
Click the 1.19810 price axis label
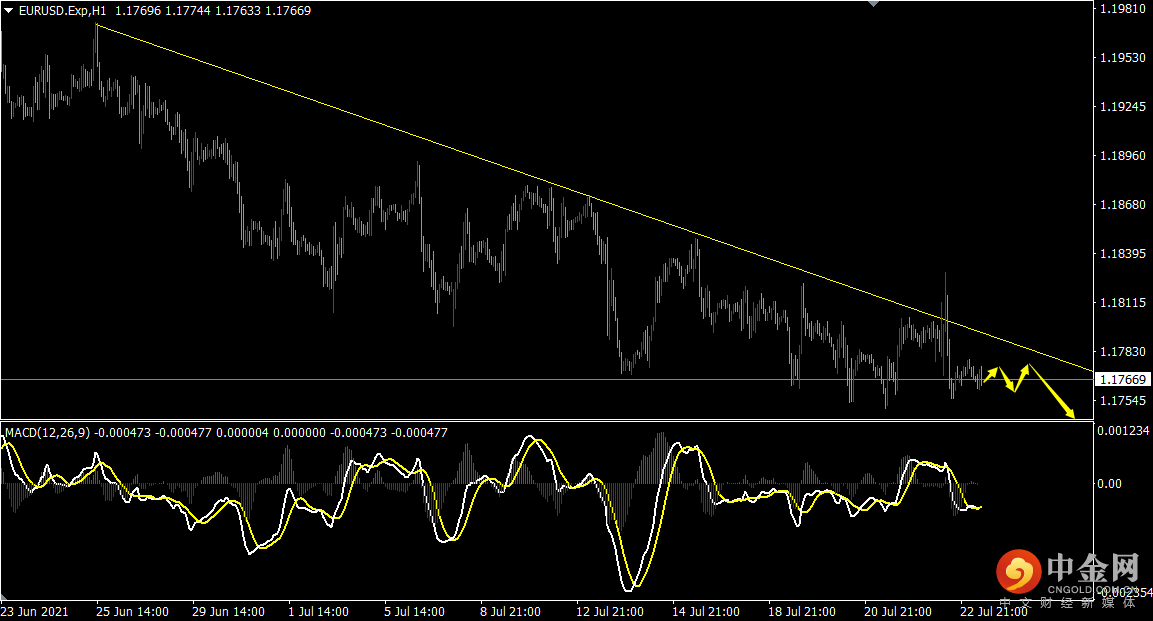(x=1122, y=9)
